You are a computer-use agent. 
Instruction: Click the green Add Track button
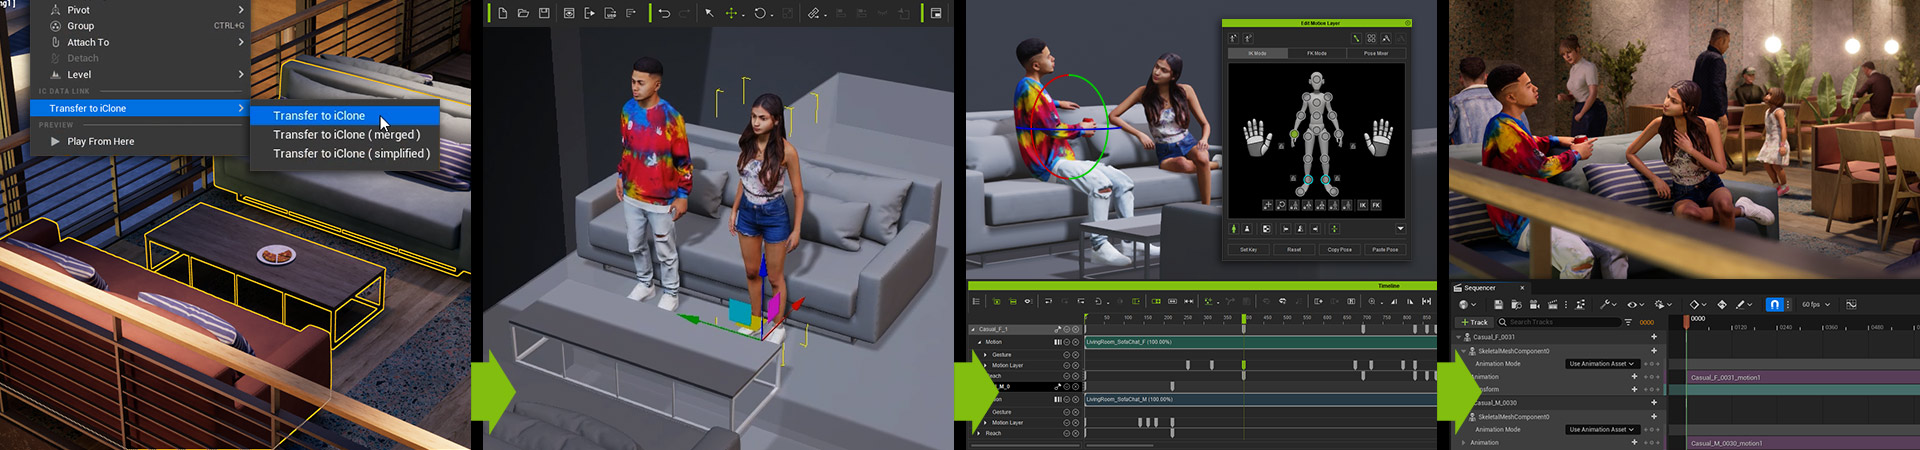pos(1474,322)
